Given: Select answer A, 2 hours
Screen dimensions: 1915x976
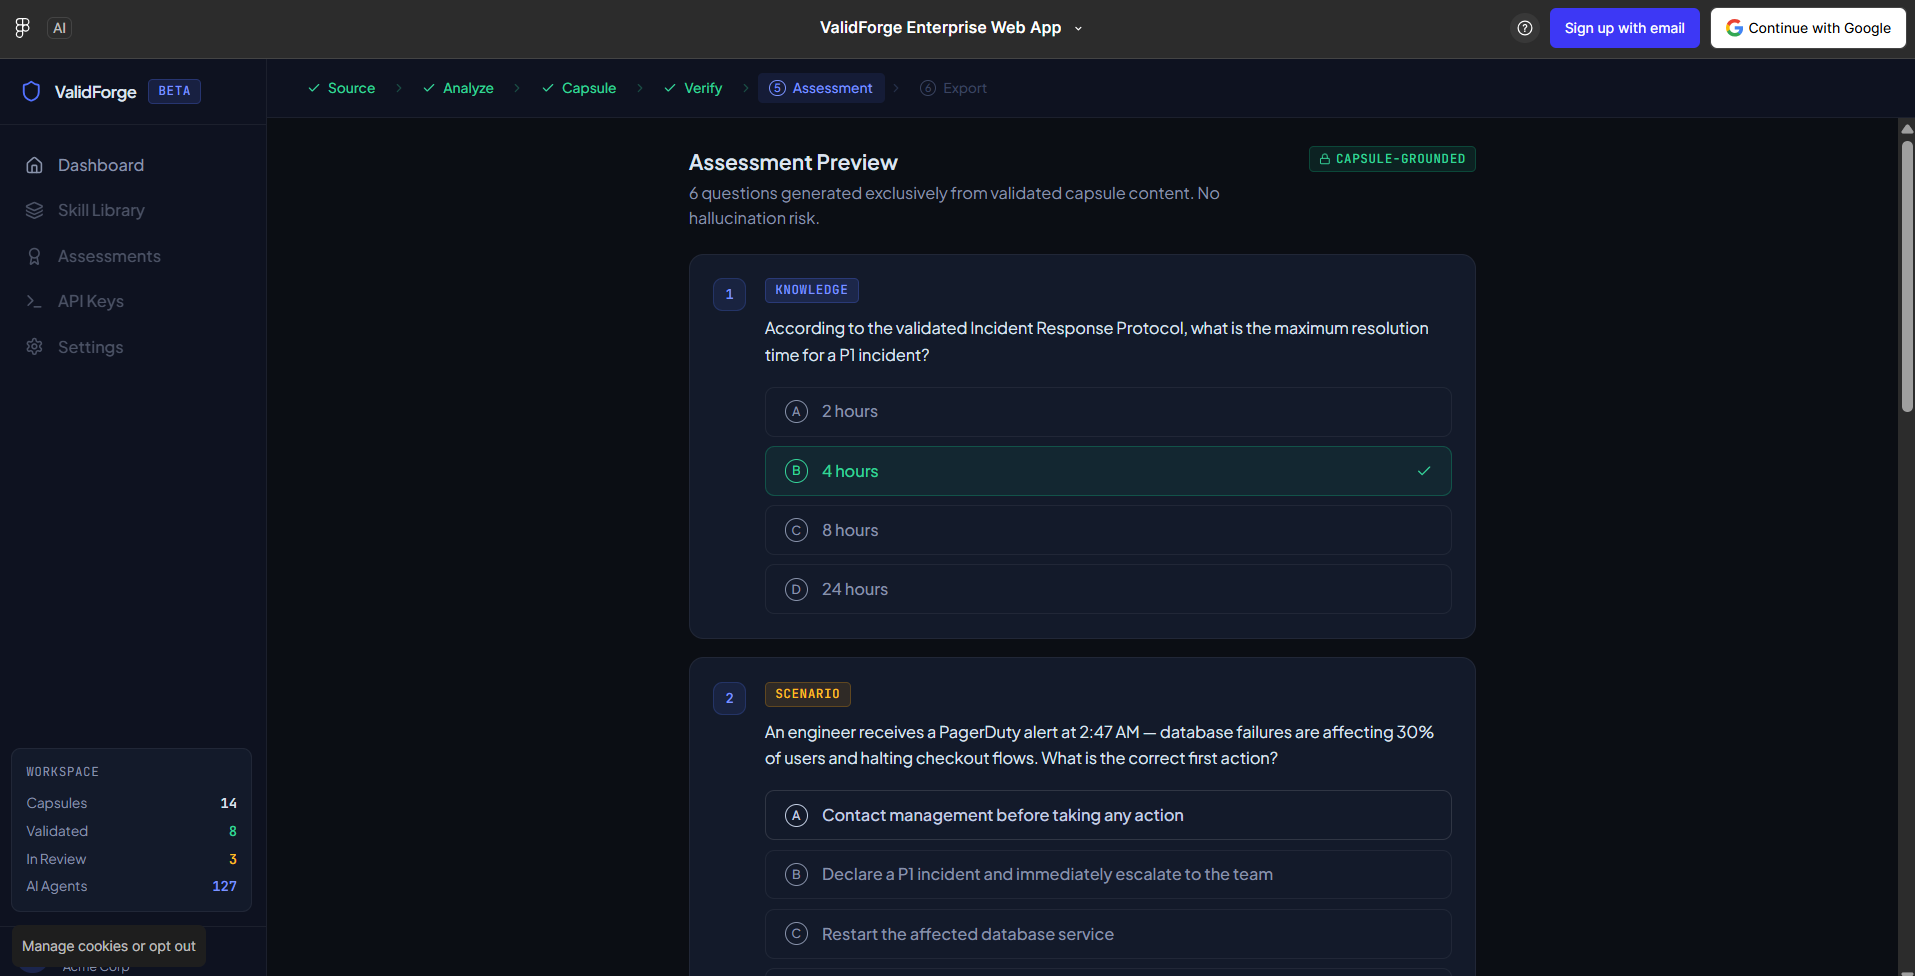Looking at the screenshot, I should coord(1108,412).
